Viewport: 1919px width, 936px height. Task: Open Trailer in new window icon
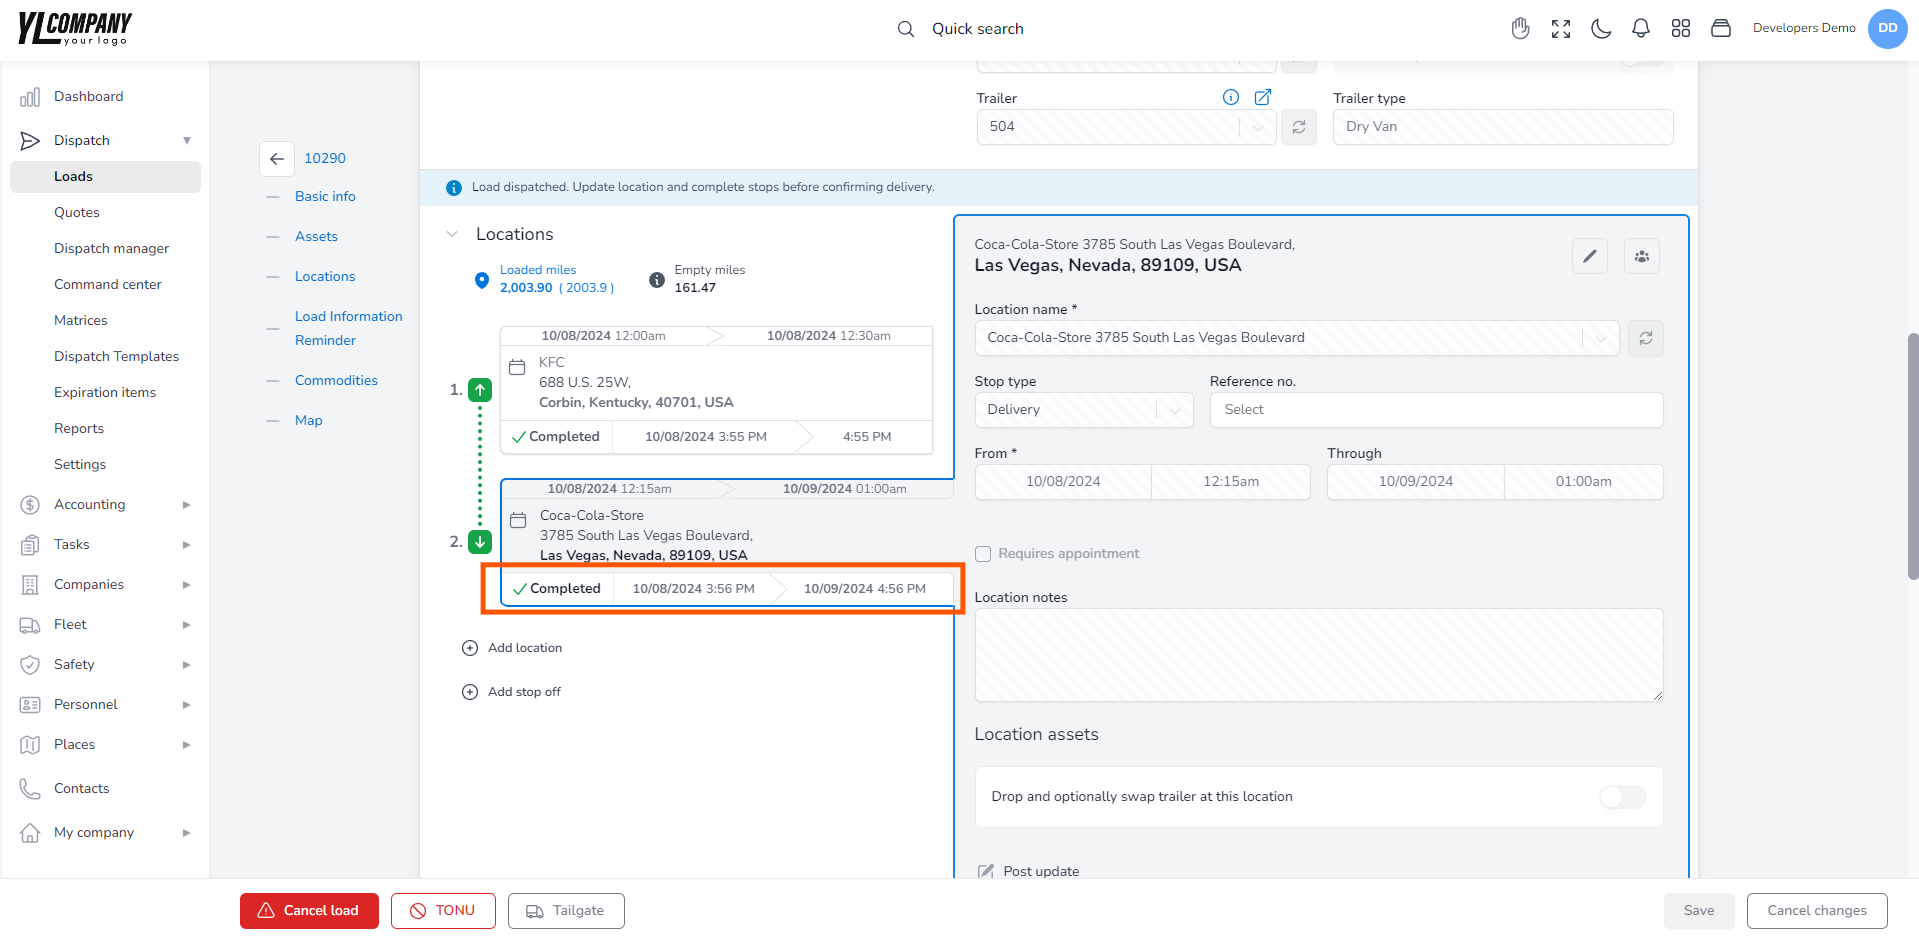[x=1263, y=97]
